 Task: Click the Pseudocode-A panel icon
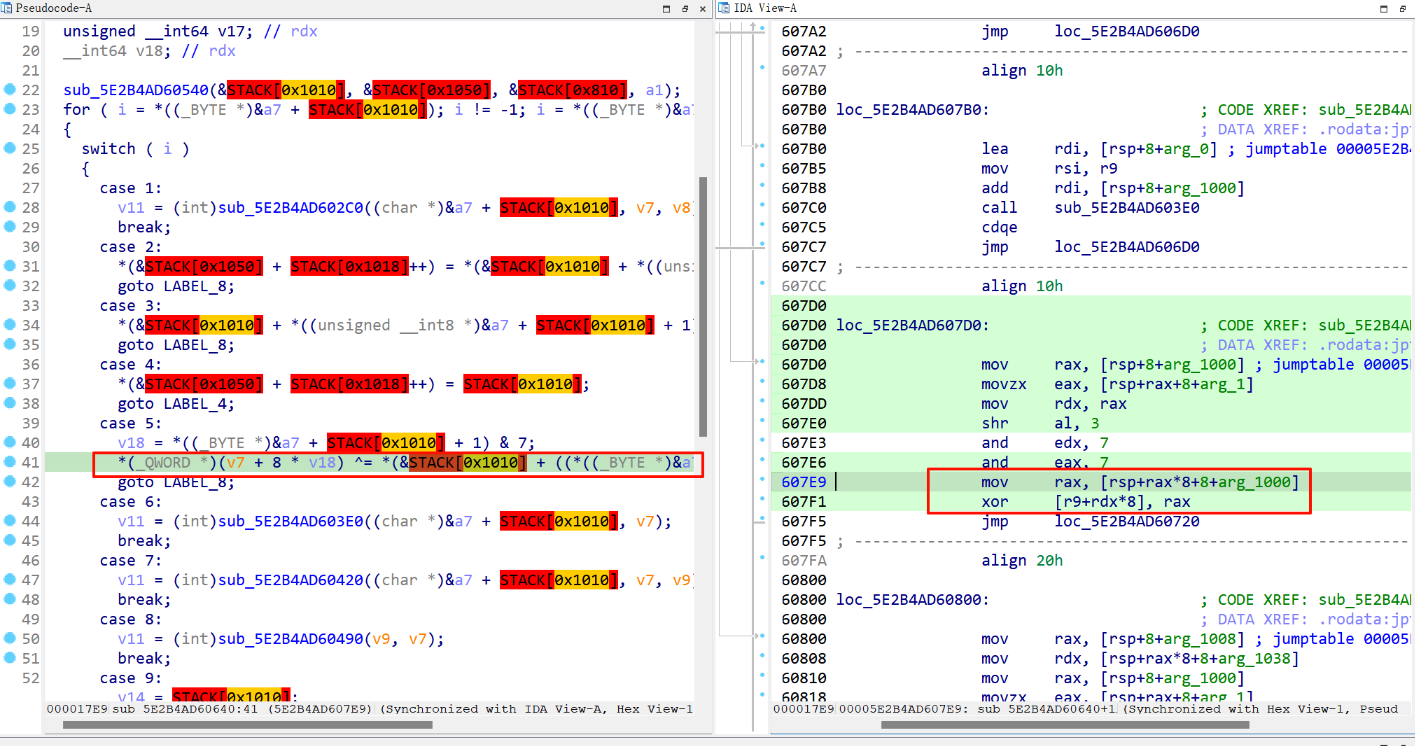(x=8, y=8)
